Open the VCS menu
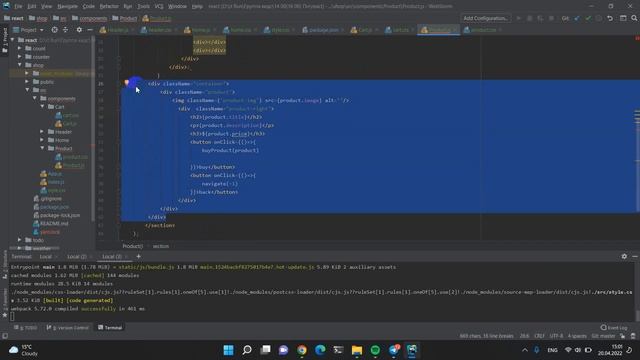 pyautogui.click(x=159, y=7)
